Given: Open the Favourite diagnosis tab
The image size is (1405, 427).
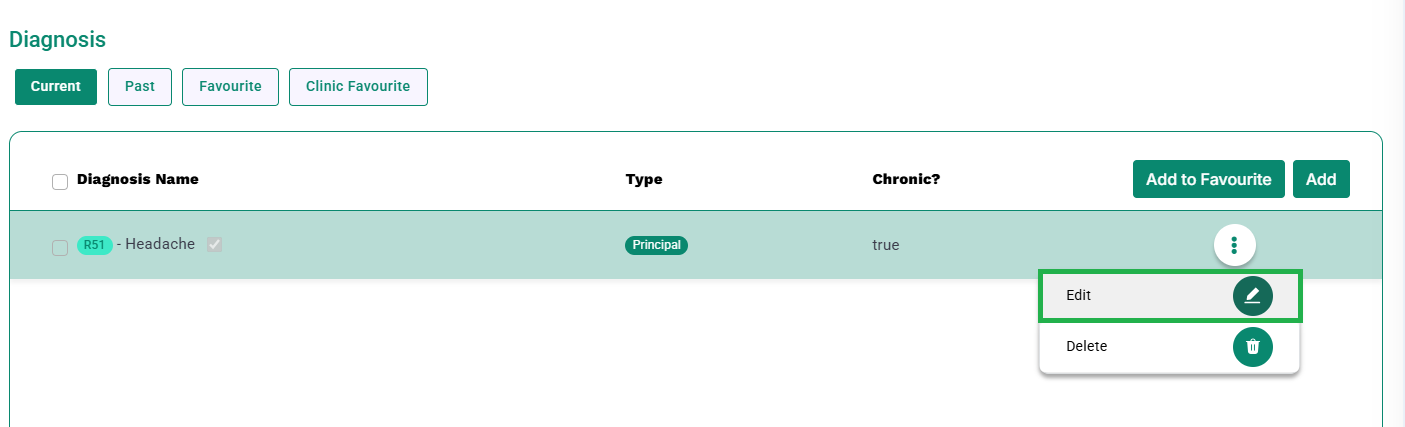Looking at the screenshot, I should tap(230, 86).
